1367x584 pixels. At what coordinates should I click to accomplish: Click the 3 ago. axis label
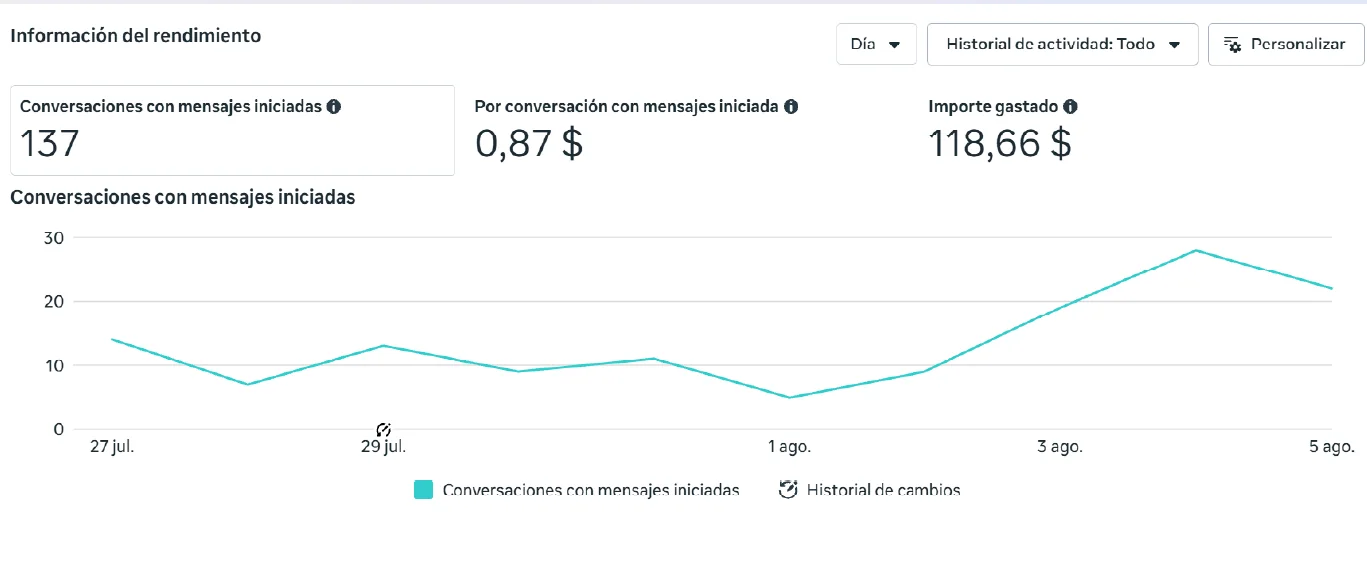coord(1060,447)
